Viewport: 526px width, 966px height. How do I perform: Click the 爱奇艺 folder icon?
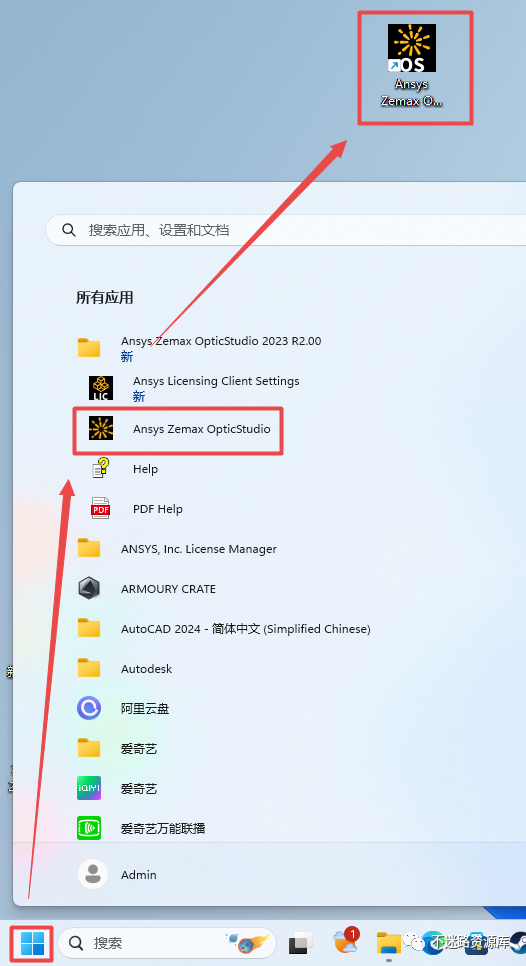89,748
